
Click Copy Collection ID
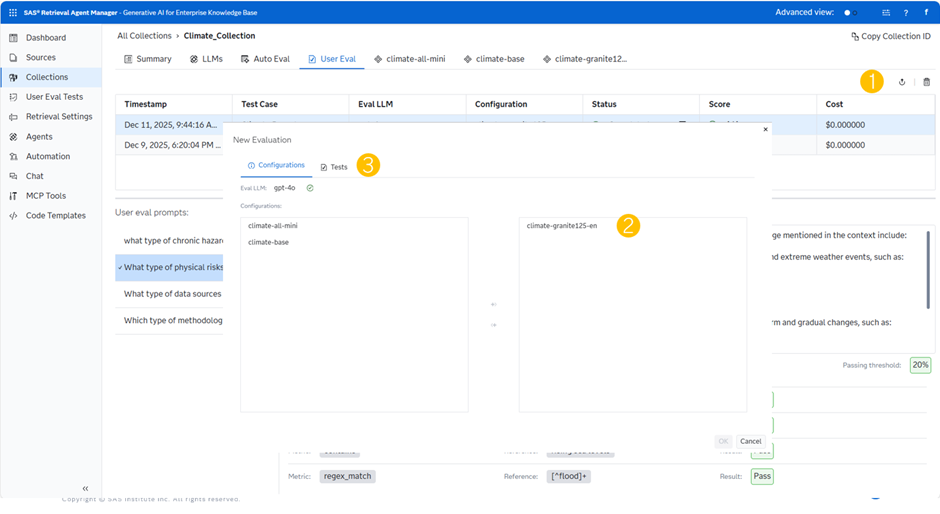pyautogui.click(x=890, y=36)
